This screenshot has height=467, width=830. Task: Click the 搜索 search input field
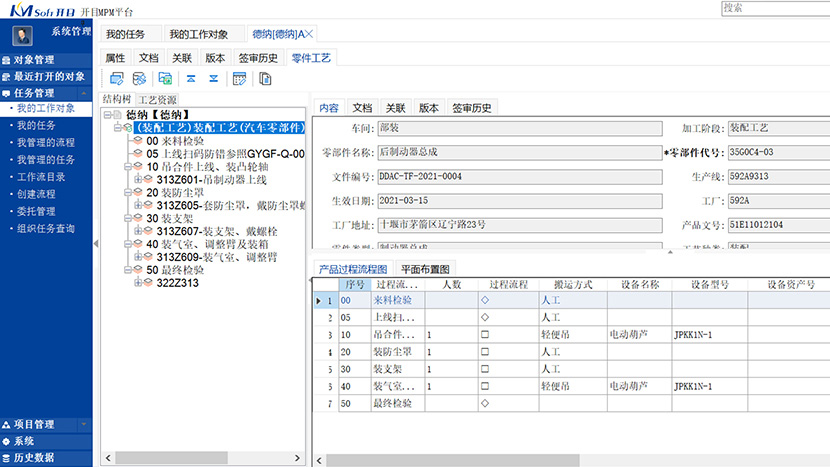tap(773, 7)
